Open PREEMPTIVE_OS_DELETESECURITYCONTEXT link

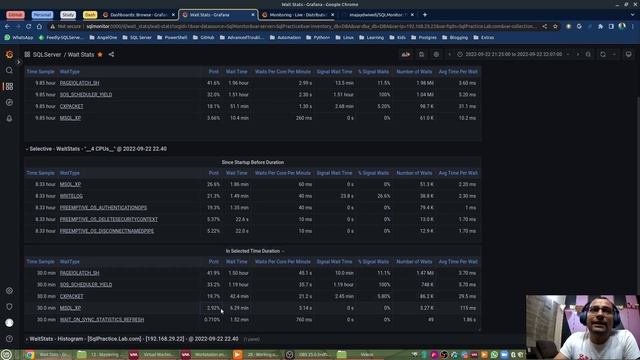pyautogui.click(x=109, y=219)
